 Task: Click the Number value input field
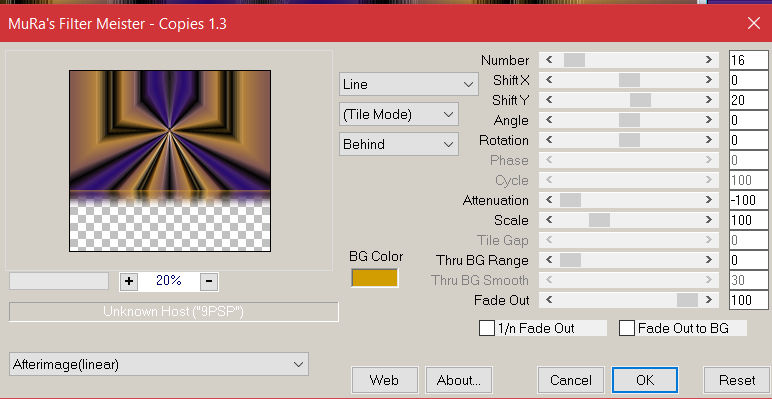click(748, 60)
